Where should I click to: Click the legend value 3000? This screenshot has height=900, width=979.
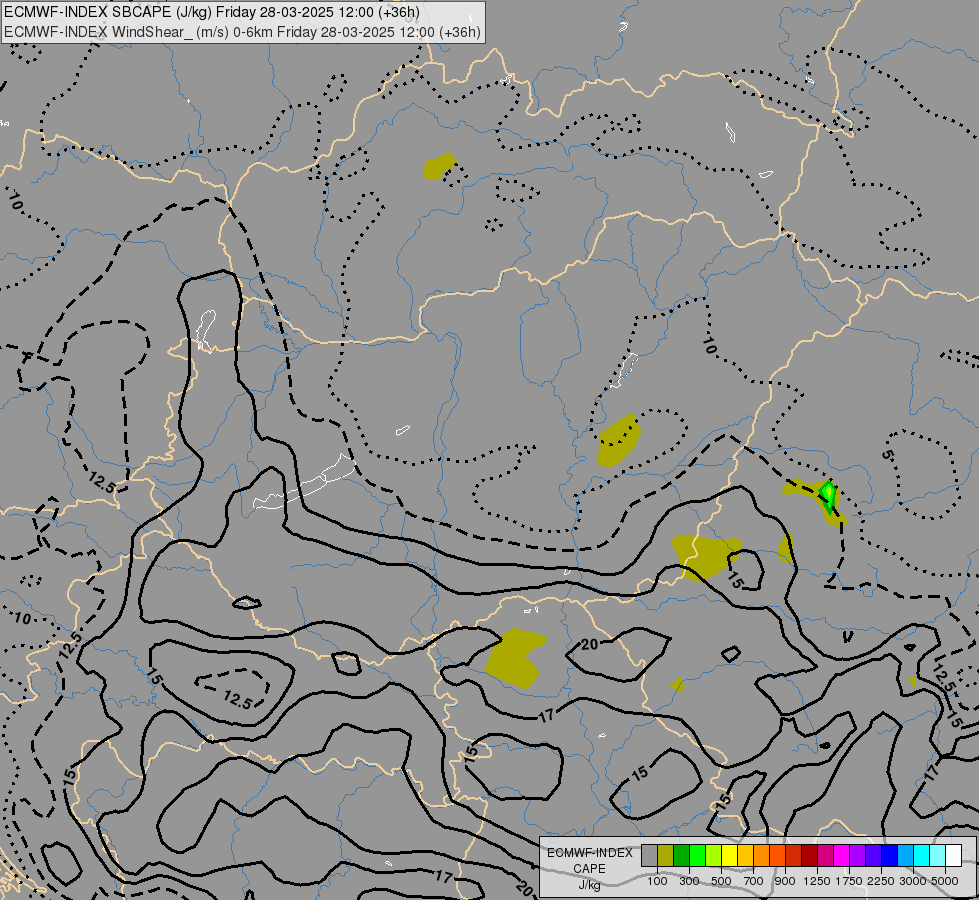pos(912,881)
